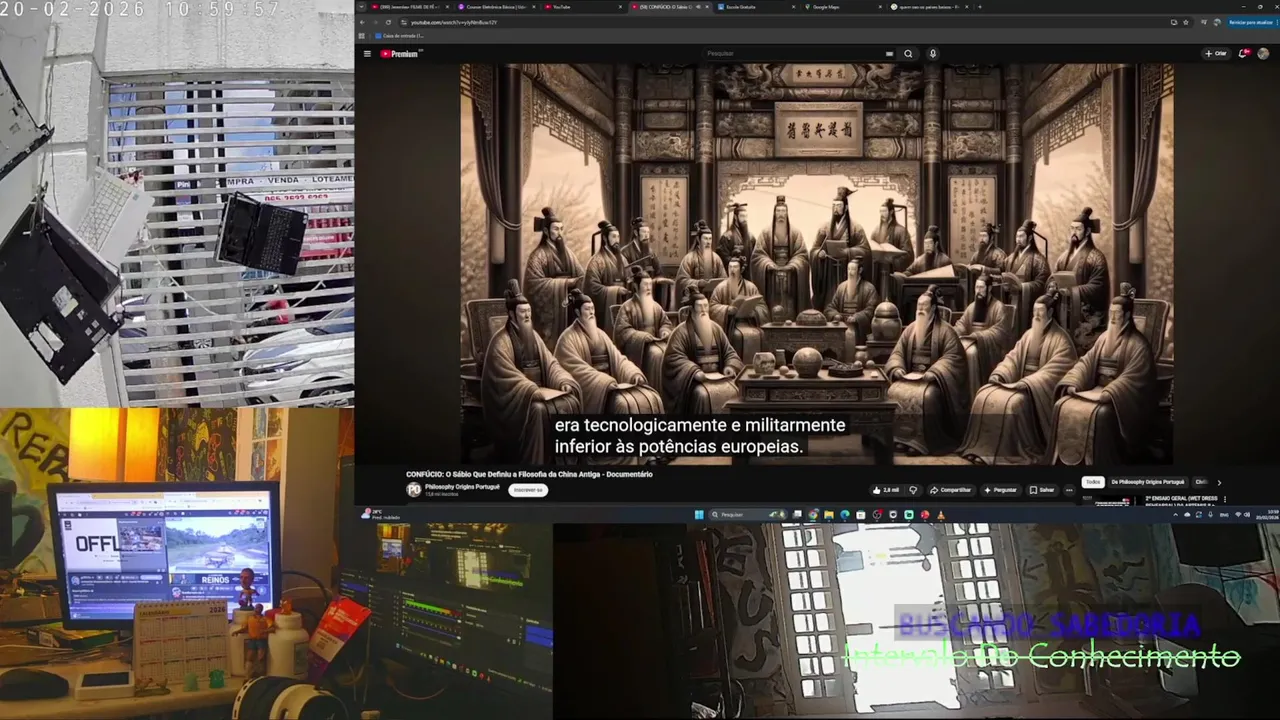Expand the hidden system tray icons chevron
The width and height of the screenshot is (1280, 720).
pyautogui.click(x=1175, y=514)
